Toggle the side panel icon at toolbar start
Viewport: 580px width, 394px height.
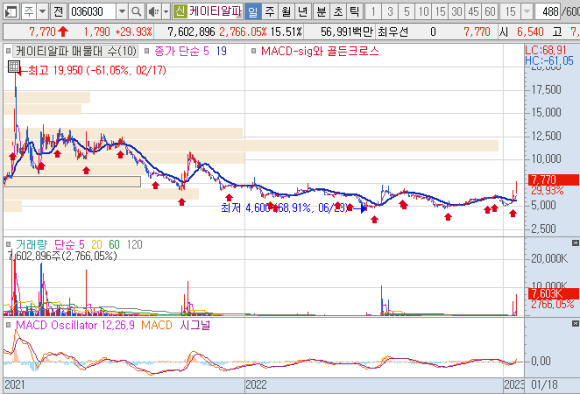click(x=11, y=12)
